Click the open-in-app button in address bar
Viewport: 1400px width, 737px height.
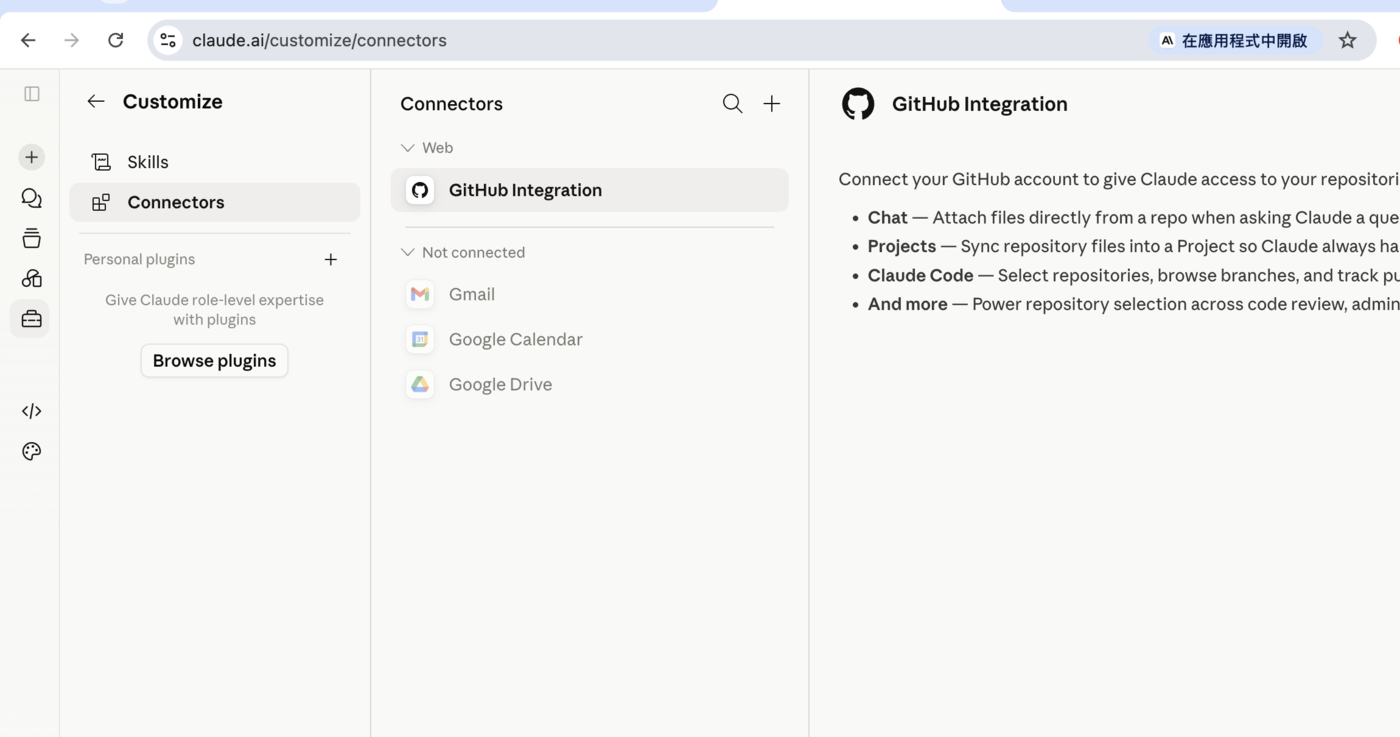click(1234, 40)
